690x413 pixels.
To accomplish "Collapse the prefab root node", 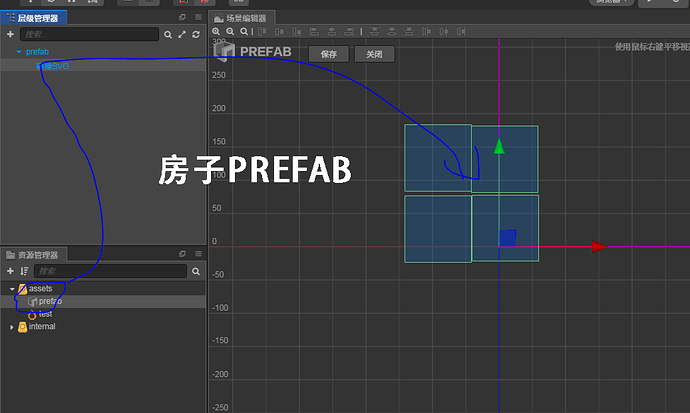I will point(19,52).
